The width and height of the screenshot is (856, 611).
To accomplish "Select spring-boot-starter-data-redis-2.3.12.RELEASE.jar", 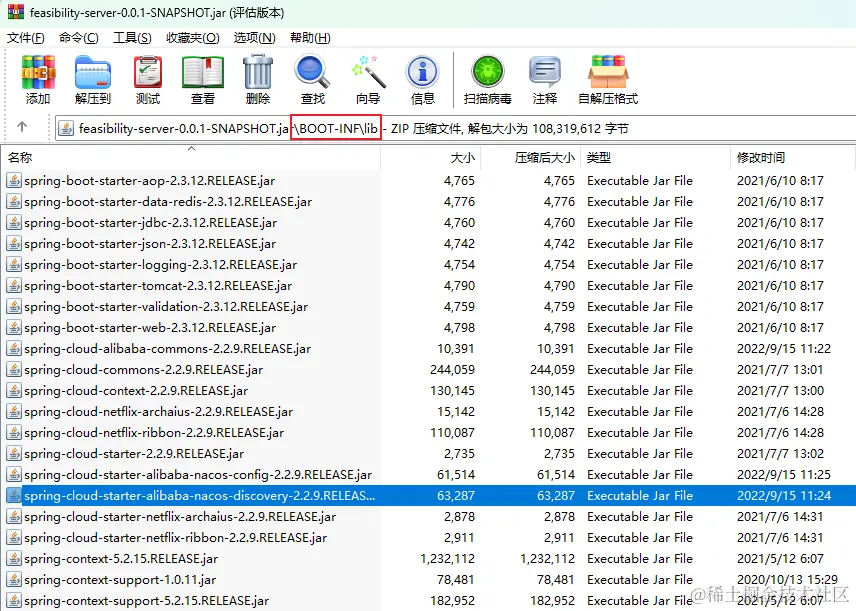I will (168, 201).
